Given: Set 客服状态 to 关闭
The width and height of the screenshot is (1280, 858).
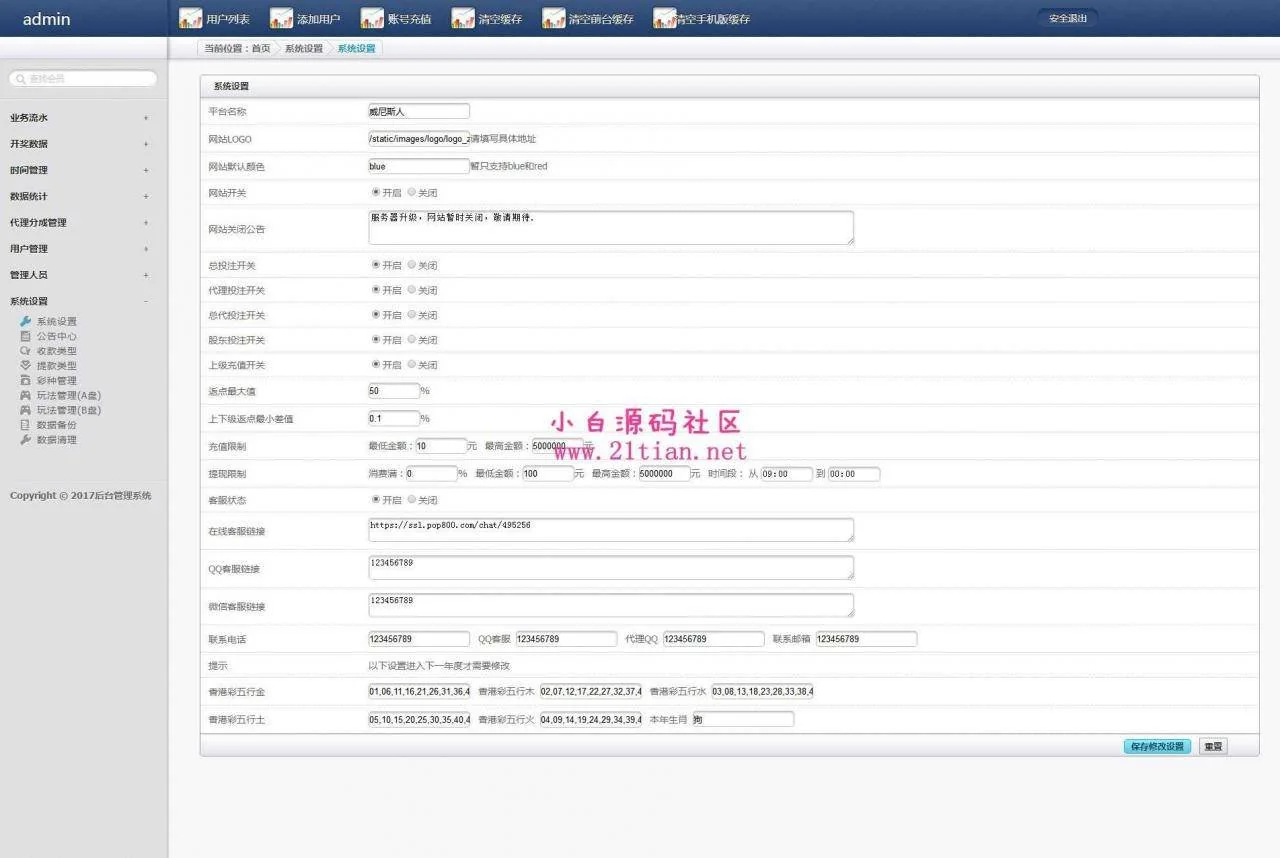Looking at the screenshot, I should tap(412, 500).
